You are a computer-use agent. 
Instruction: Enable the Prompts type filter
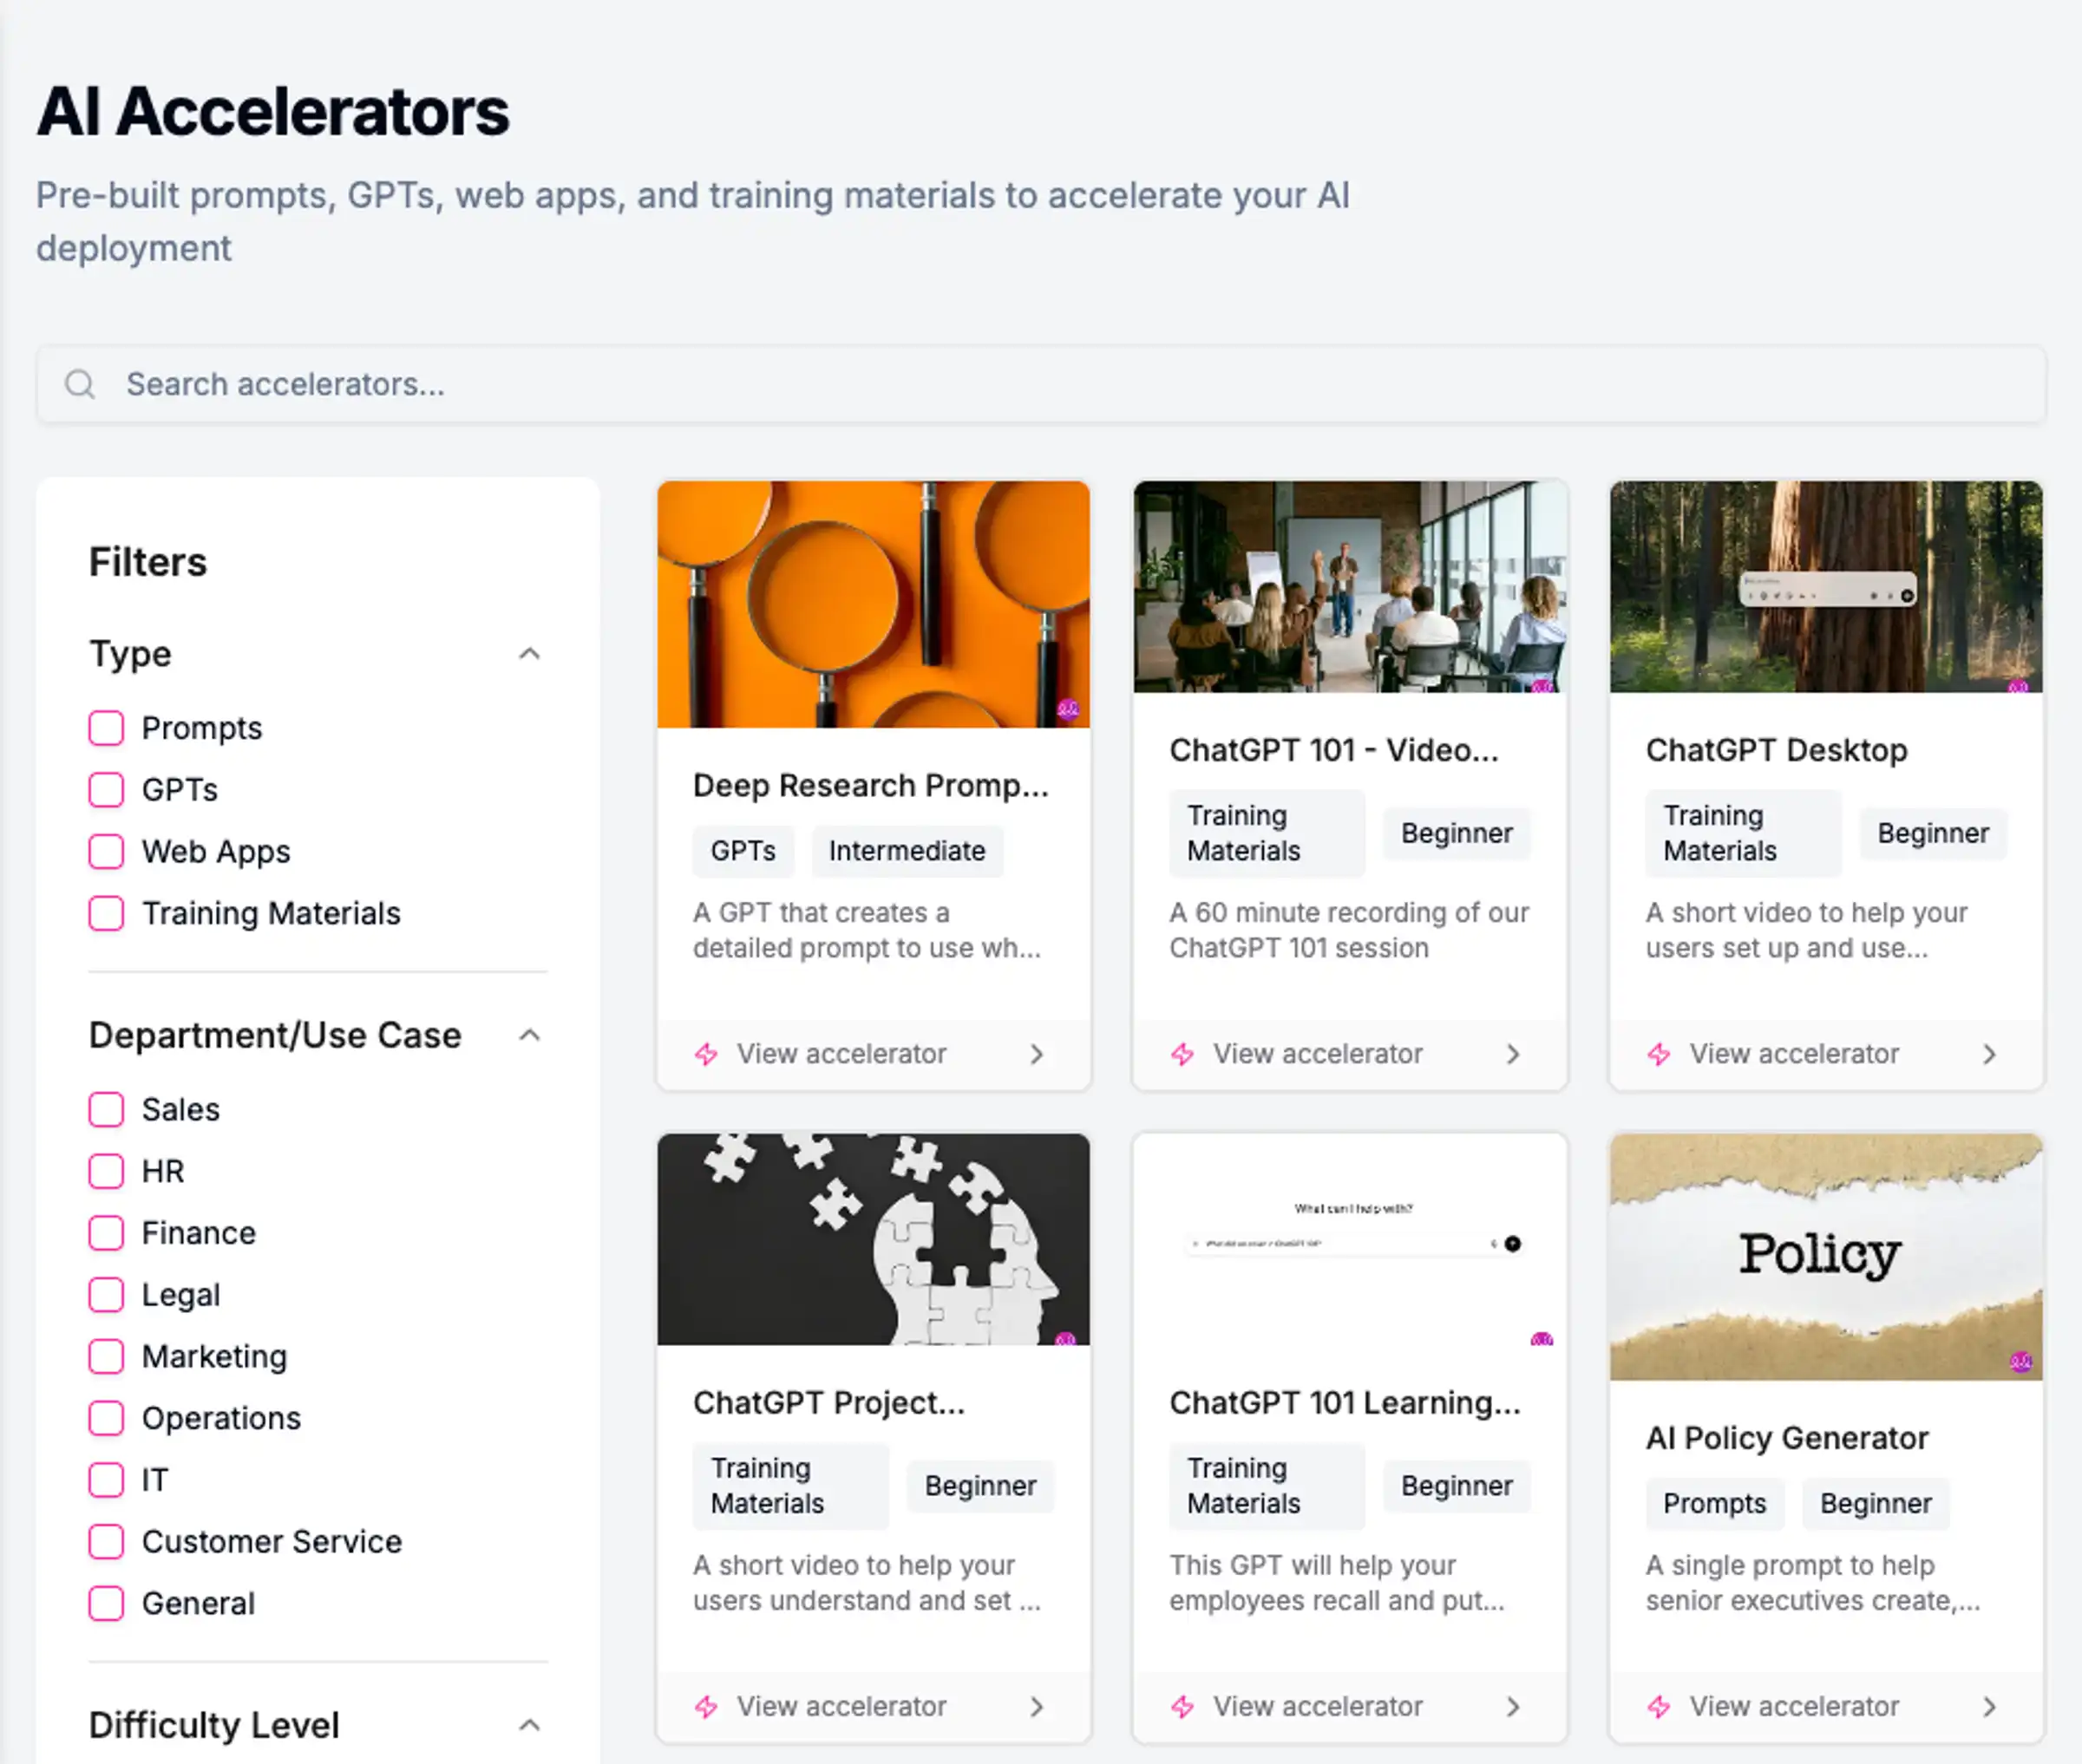point(107,728)
